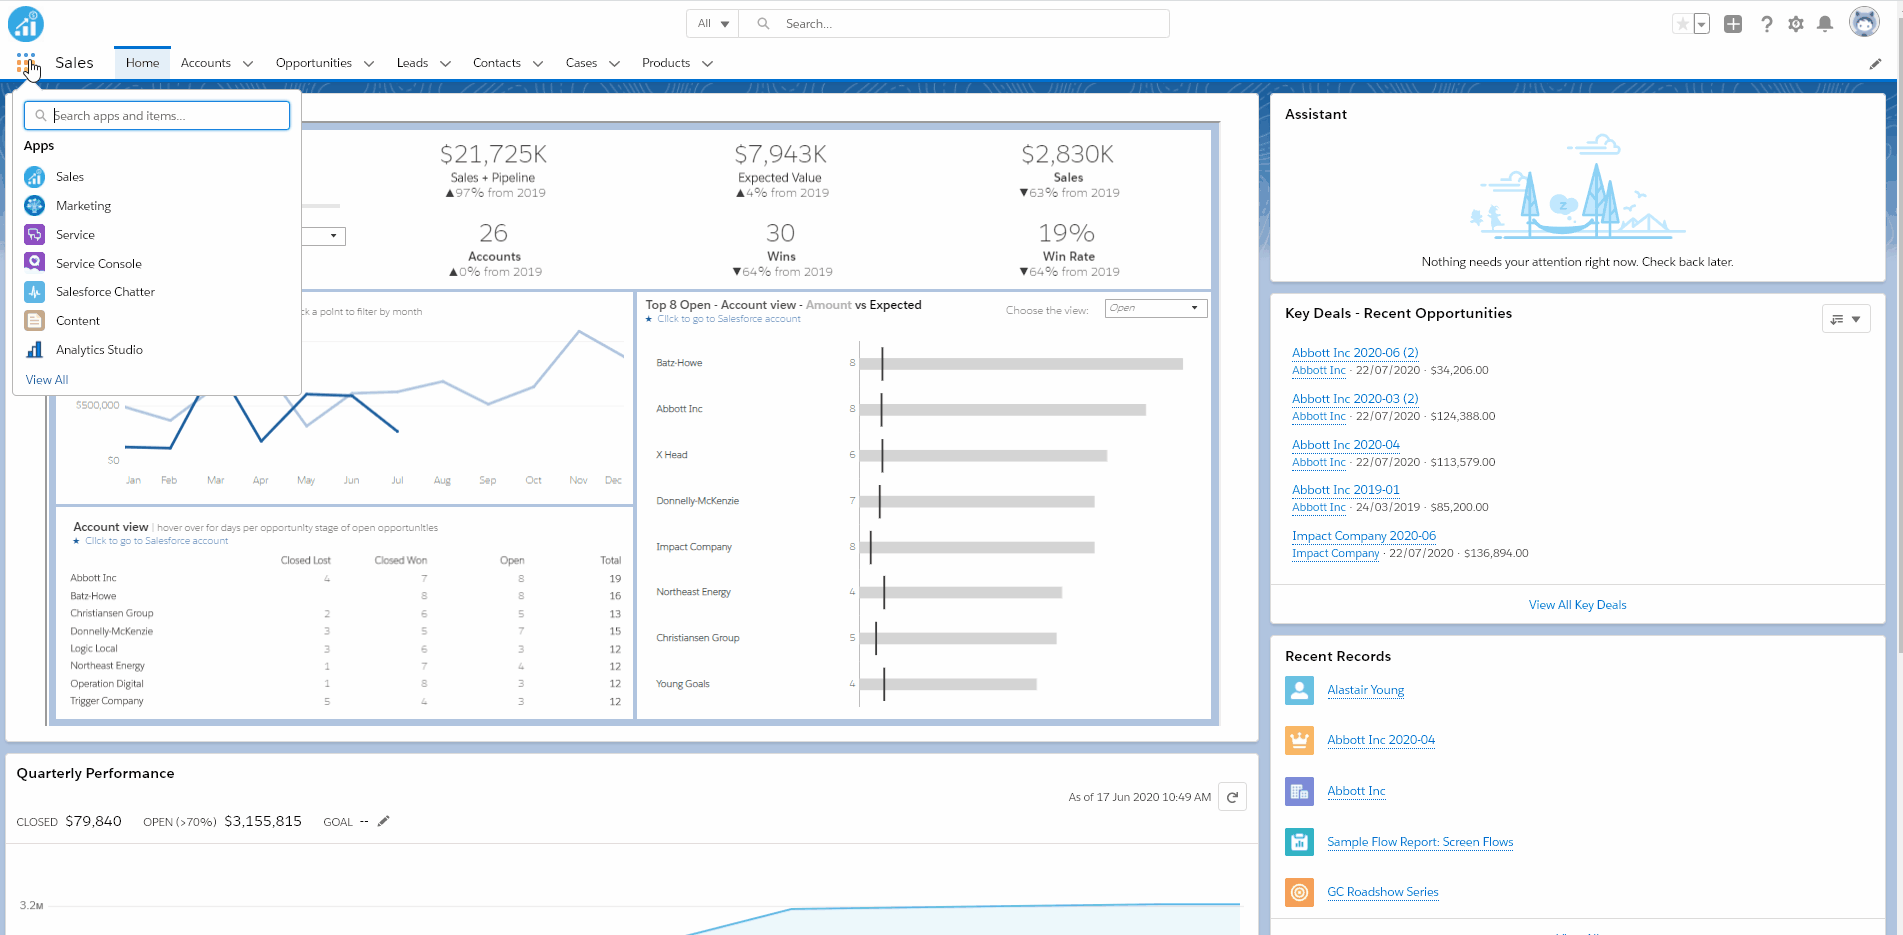The width and height of the screenshot is (1903, 935).
Task: Open the Help question mark icon
Action: [1767, 24]
